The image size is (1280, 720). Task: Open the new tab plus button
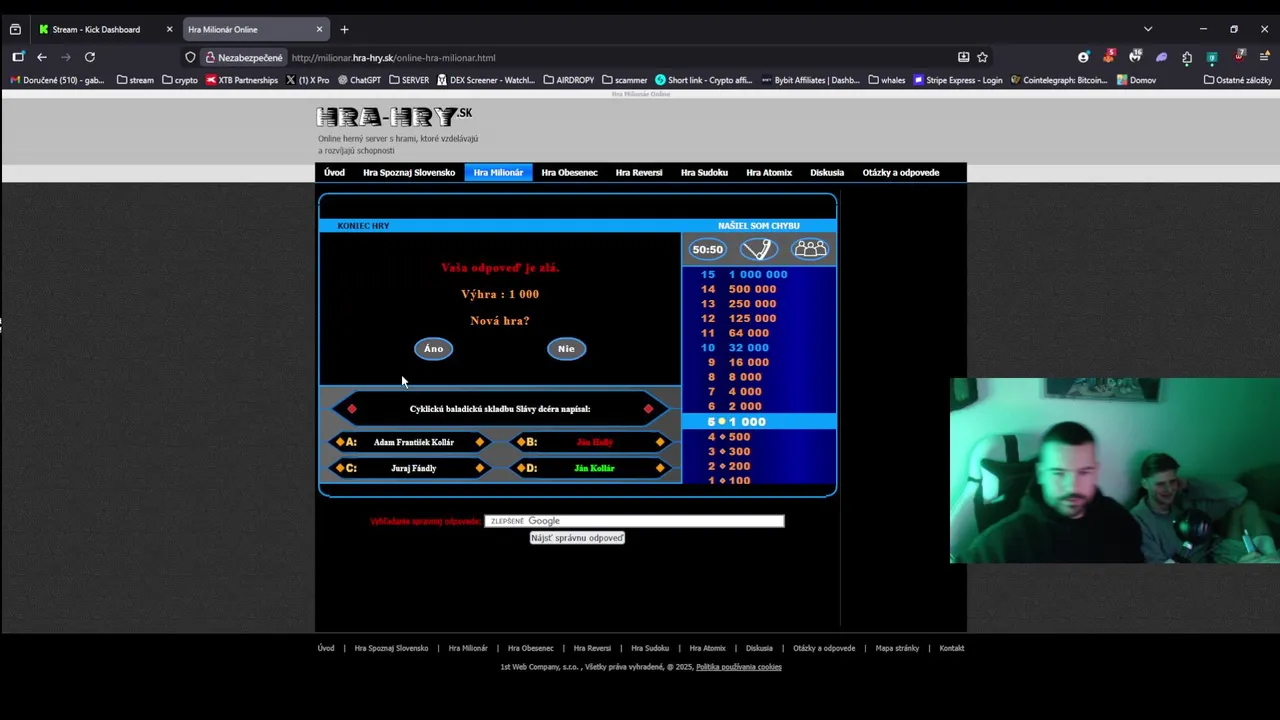tap(344, 29)
